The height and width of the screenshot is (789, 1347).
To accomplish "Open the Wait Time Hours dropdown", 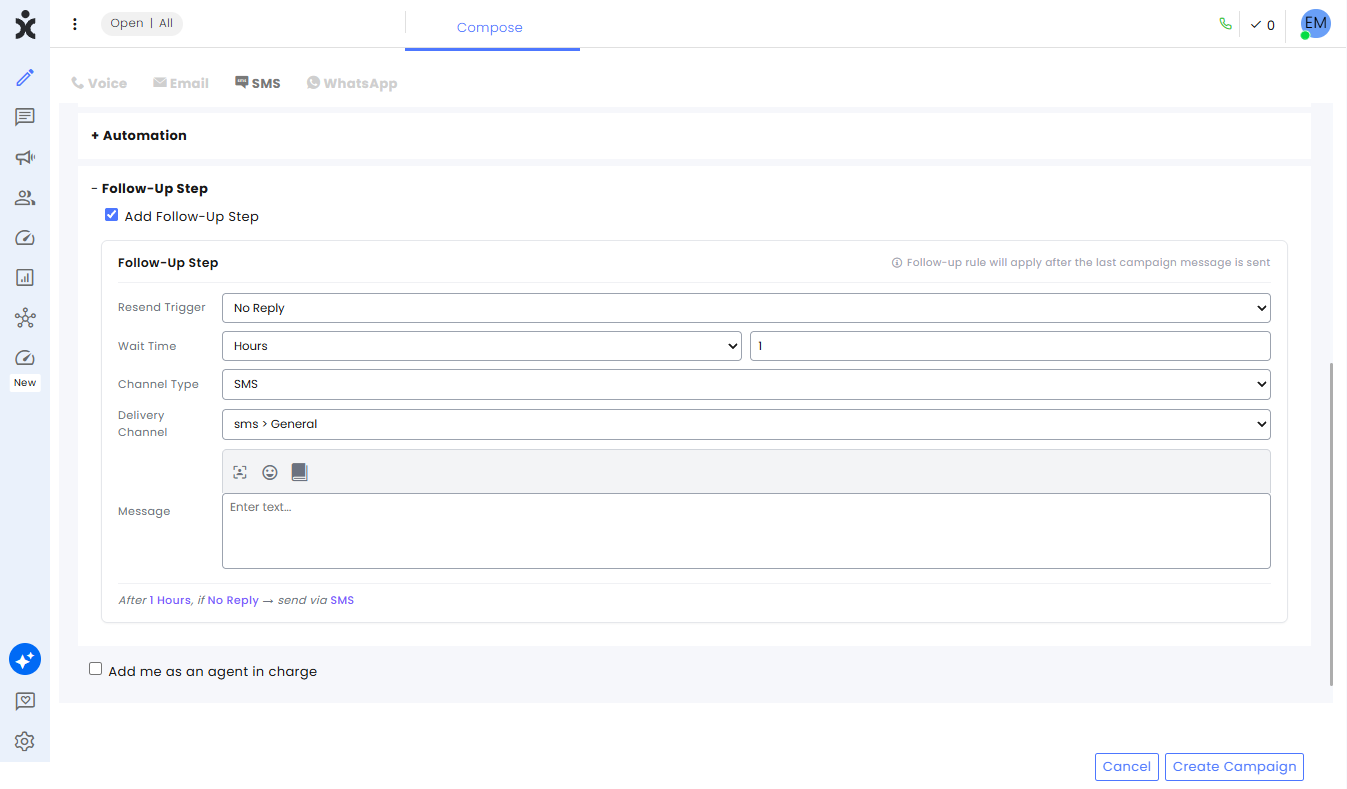I will click(x=482, y=346).
